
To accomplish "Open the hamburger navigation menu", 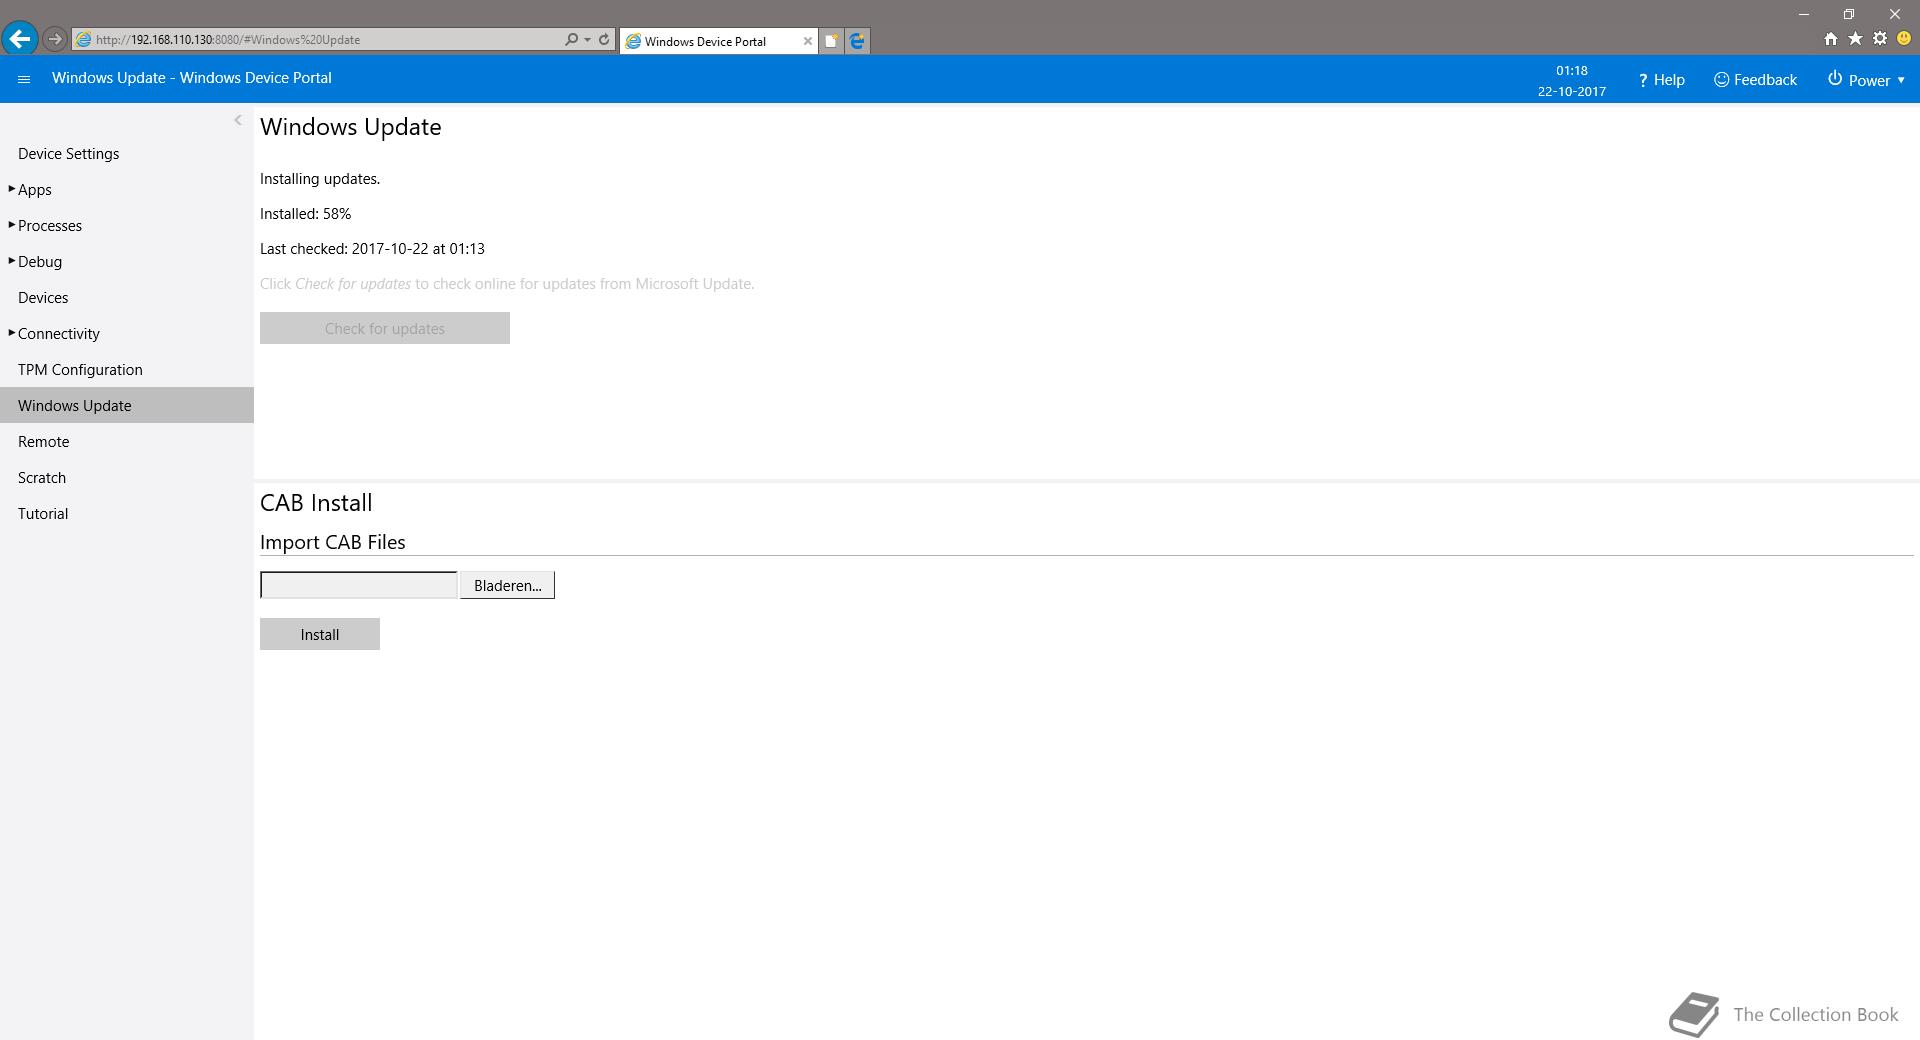I will [24, 79].
